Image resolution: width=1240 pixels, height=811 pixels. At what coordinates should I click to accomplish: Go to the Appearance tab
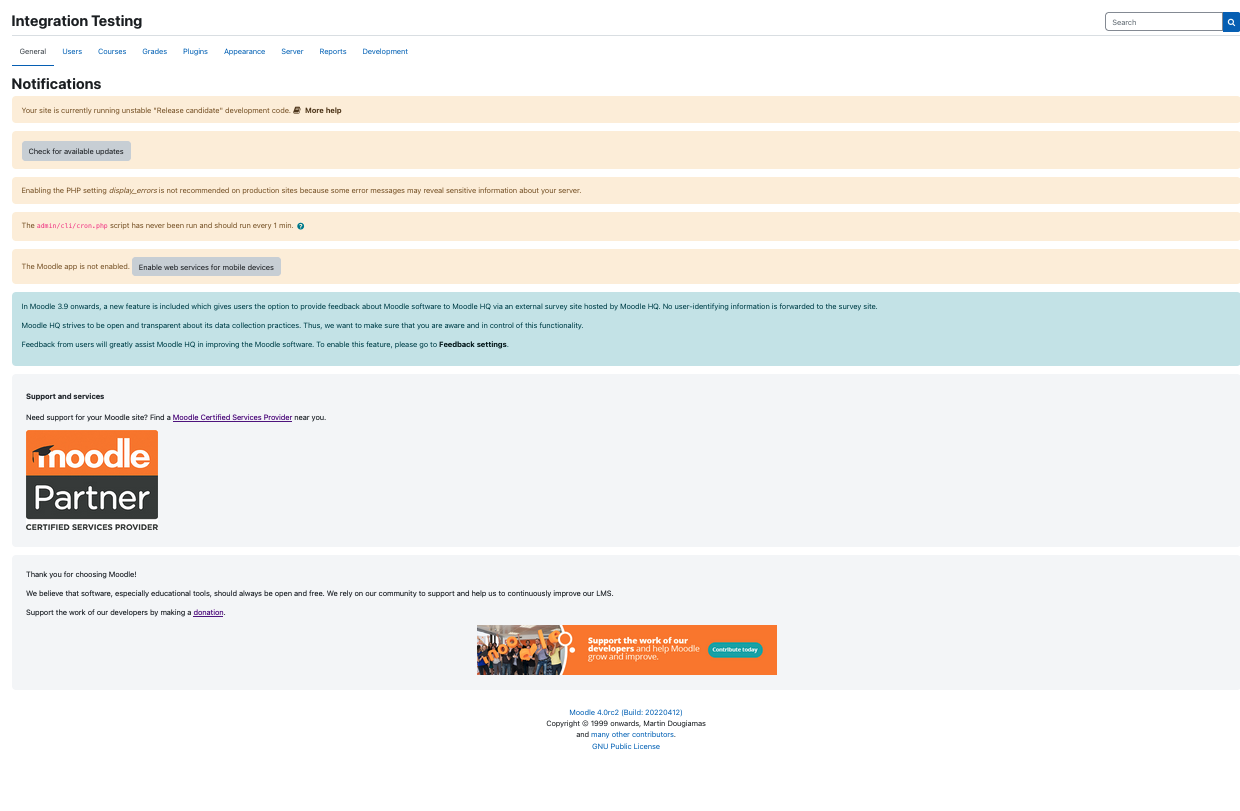[x=245, y=51]
